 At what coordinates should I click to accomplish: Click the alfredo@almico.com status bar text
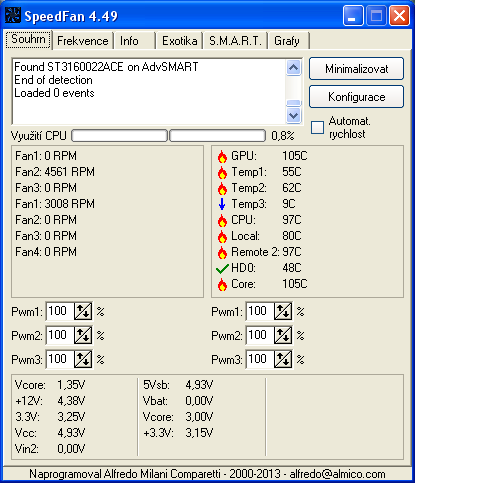click(337, 474)
